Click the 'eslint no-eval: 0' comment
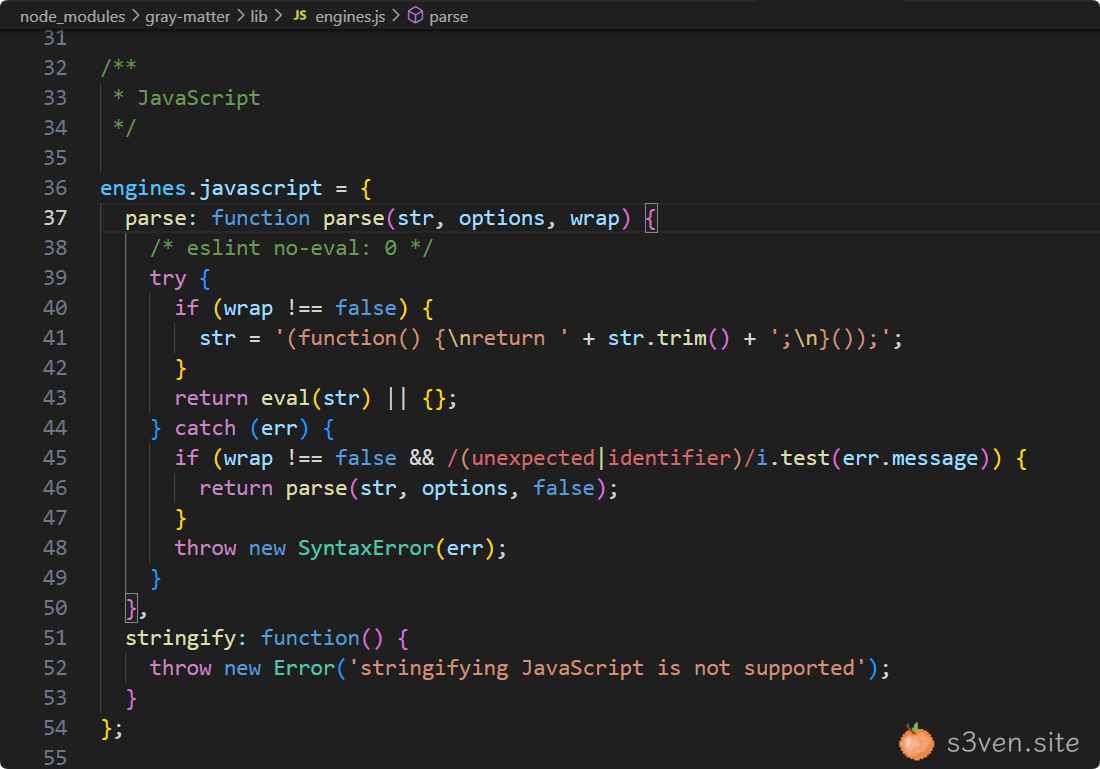1100x769 pixels. tap(291, 248)
